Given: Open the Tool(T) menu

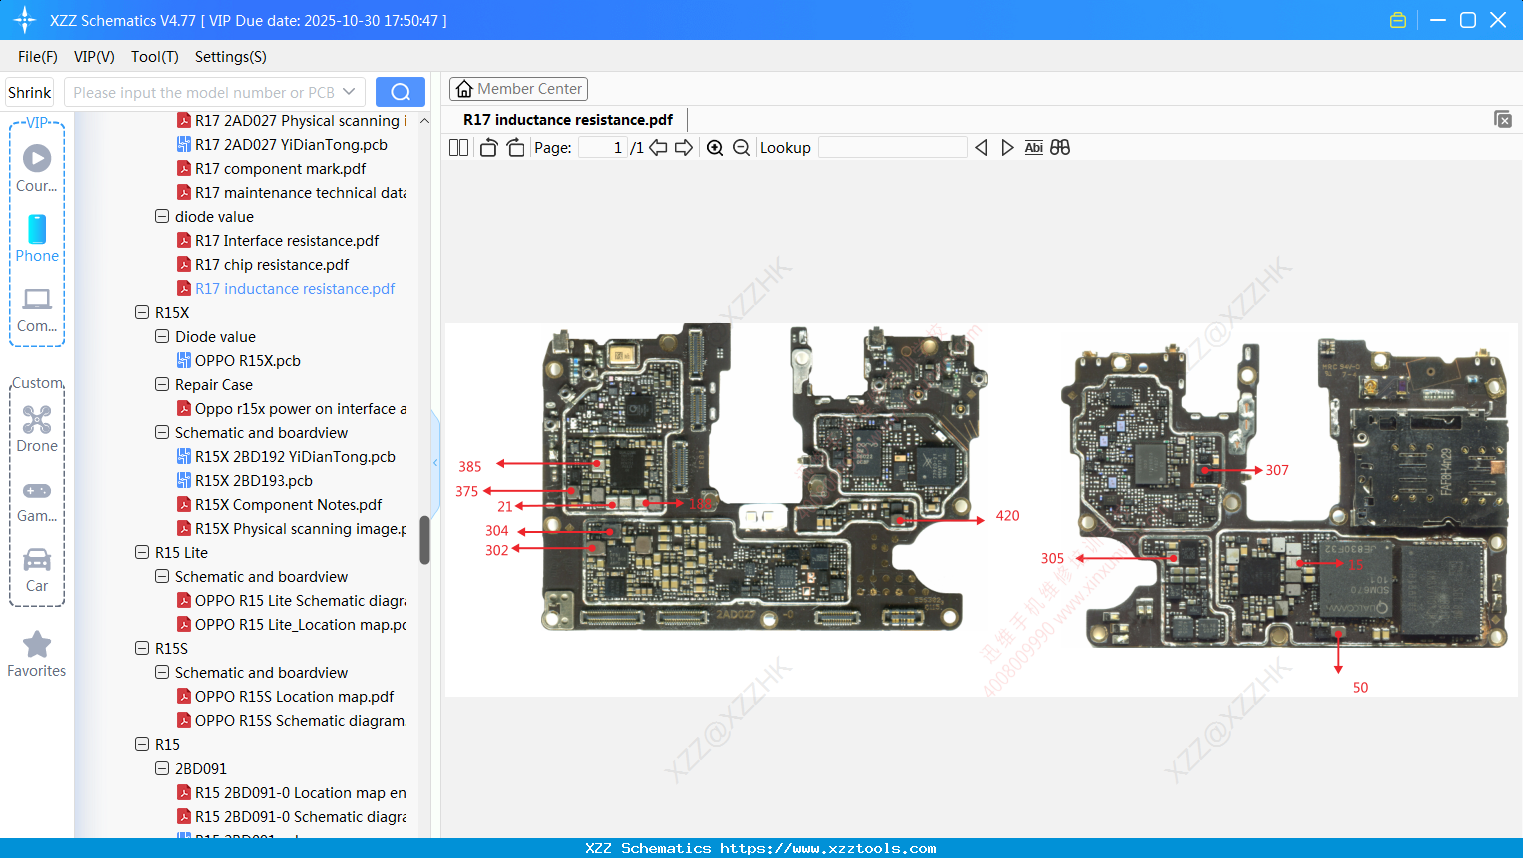Looking at the screenshot, I should (154, 57).
